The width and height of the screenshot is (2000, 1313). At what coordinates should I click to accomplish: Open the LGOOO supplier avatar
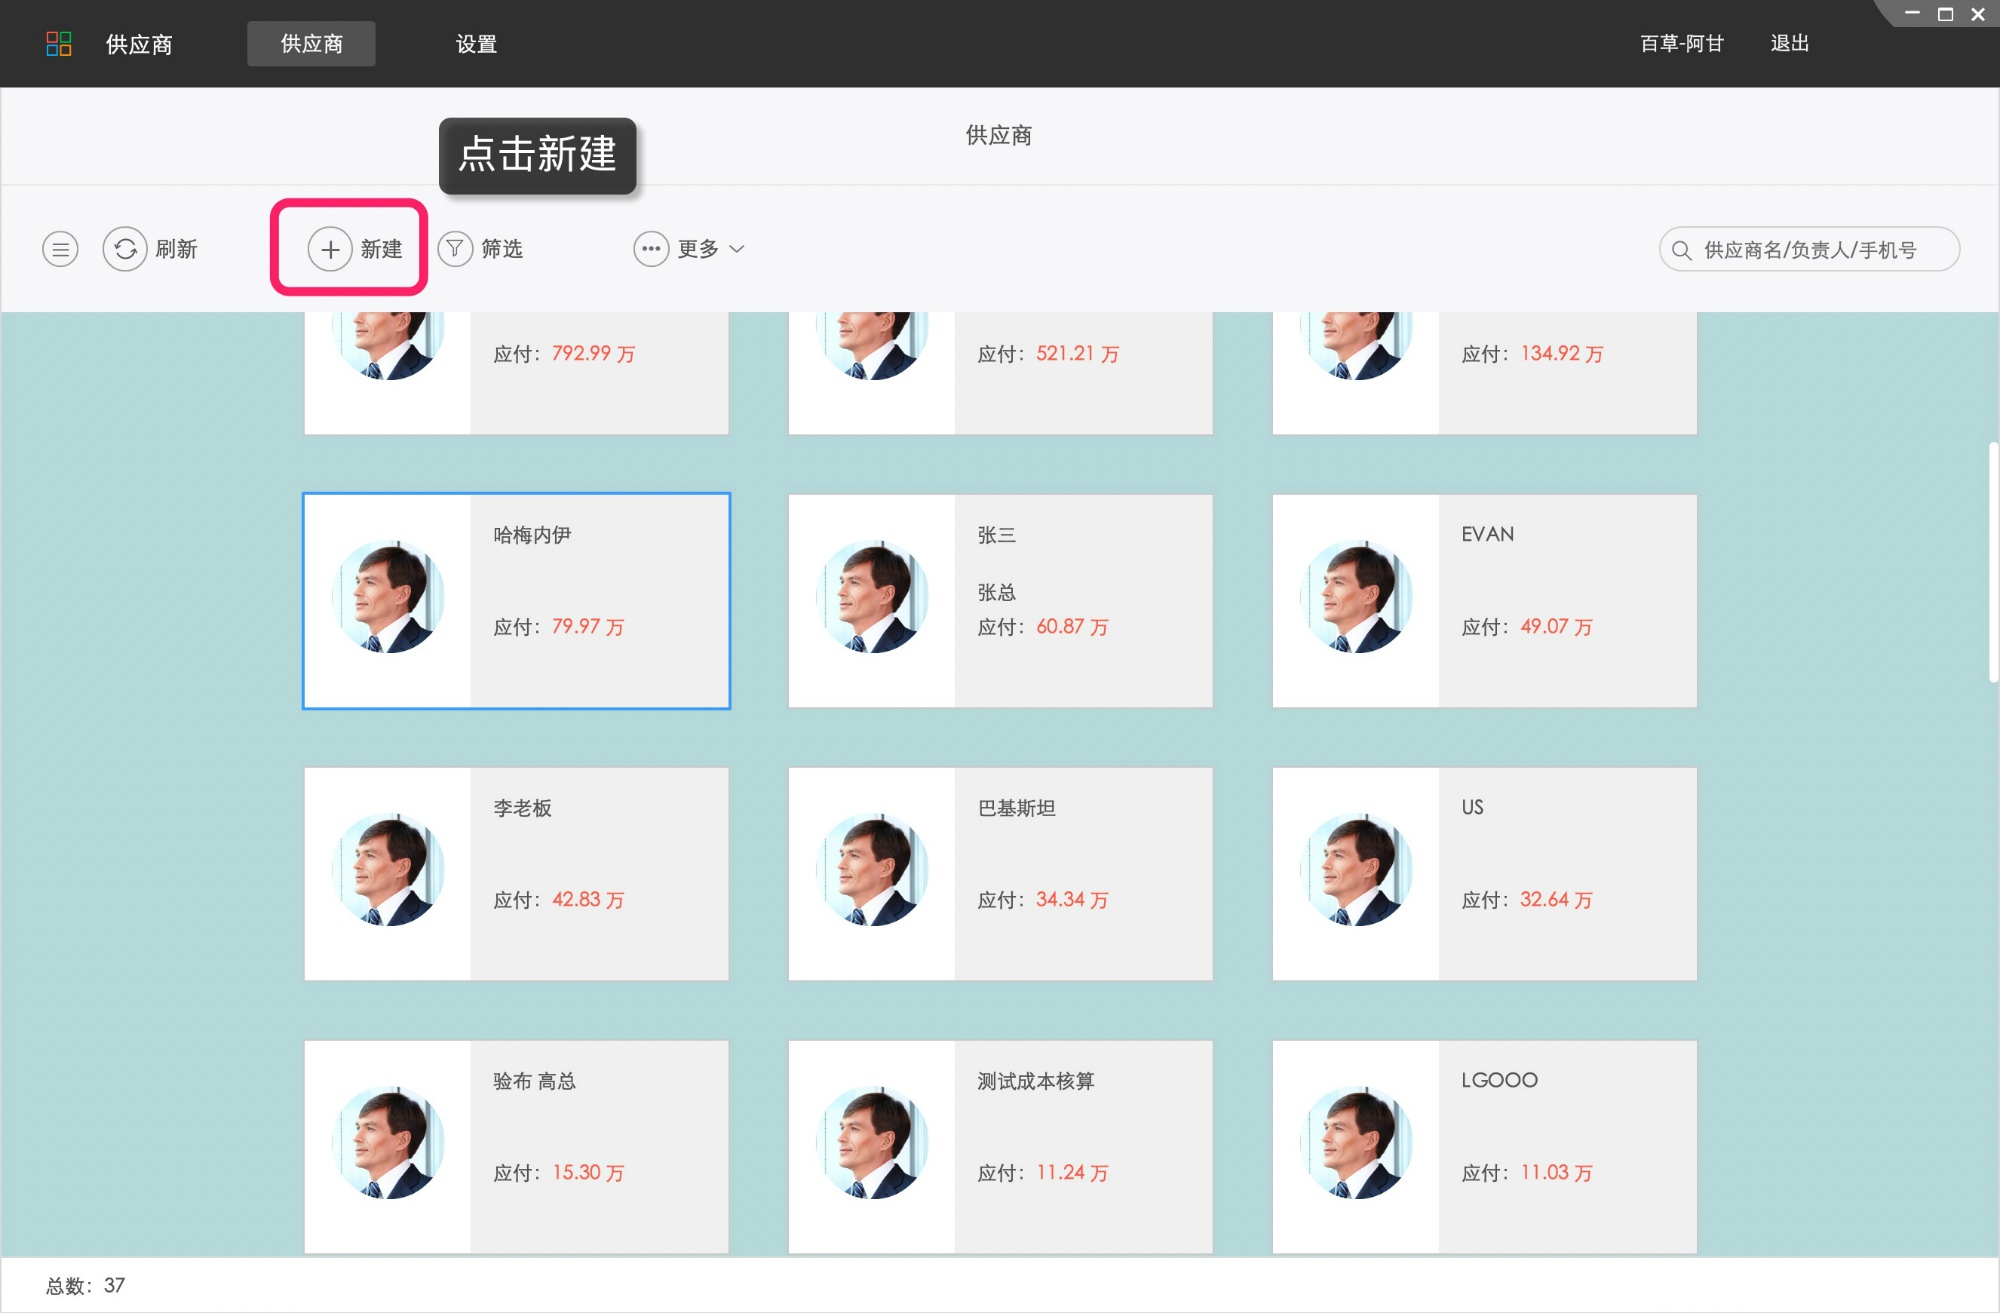(x=1356, y=1143)
